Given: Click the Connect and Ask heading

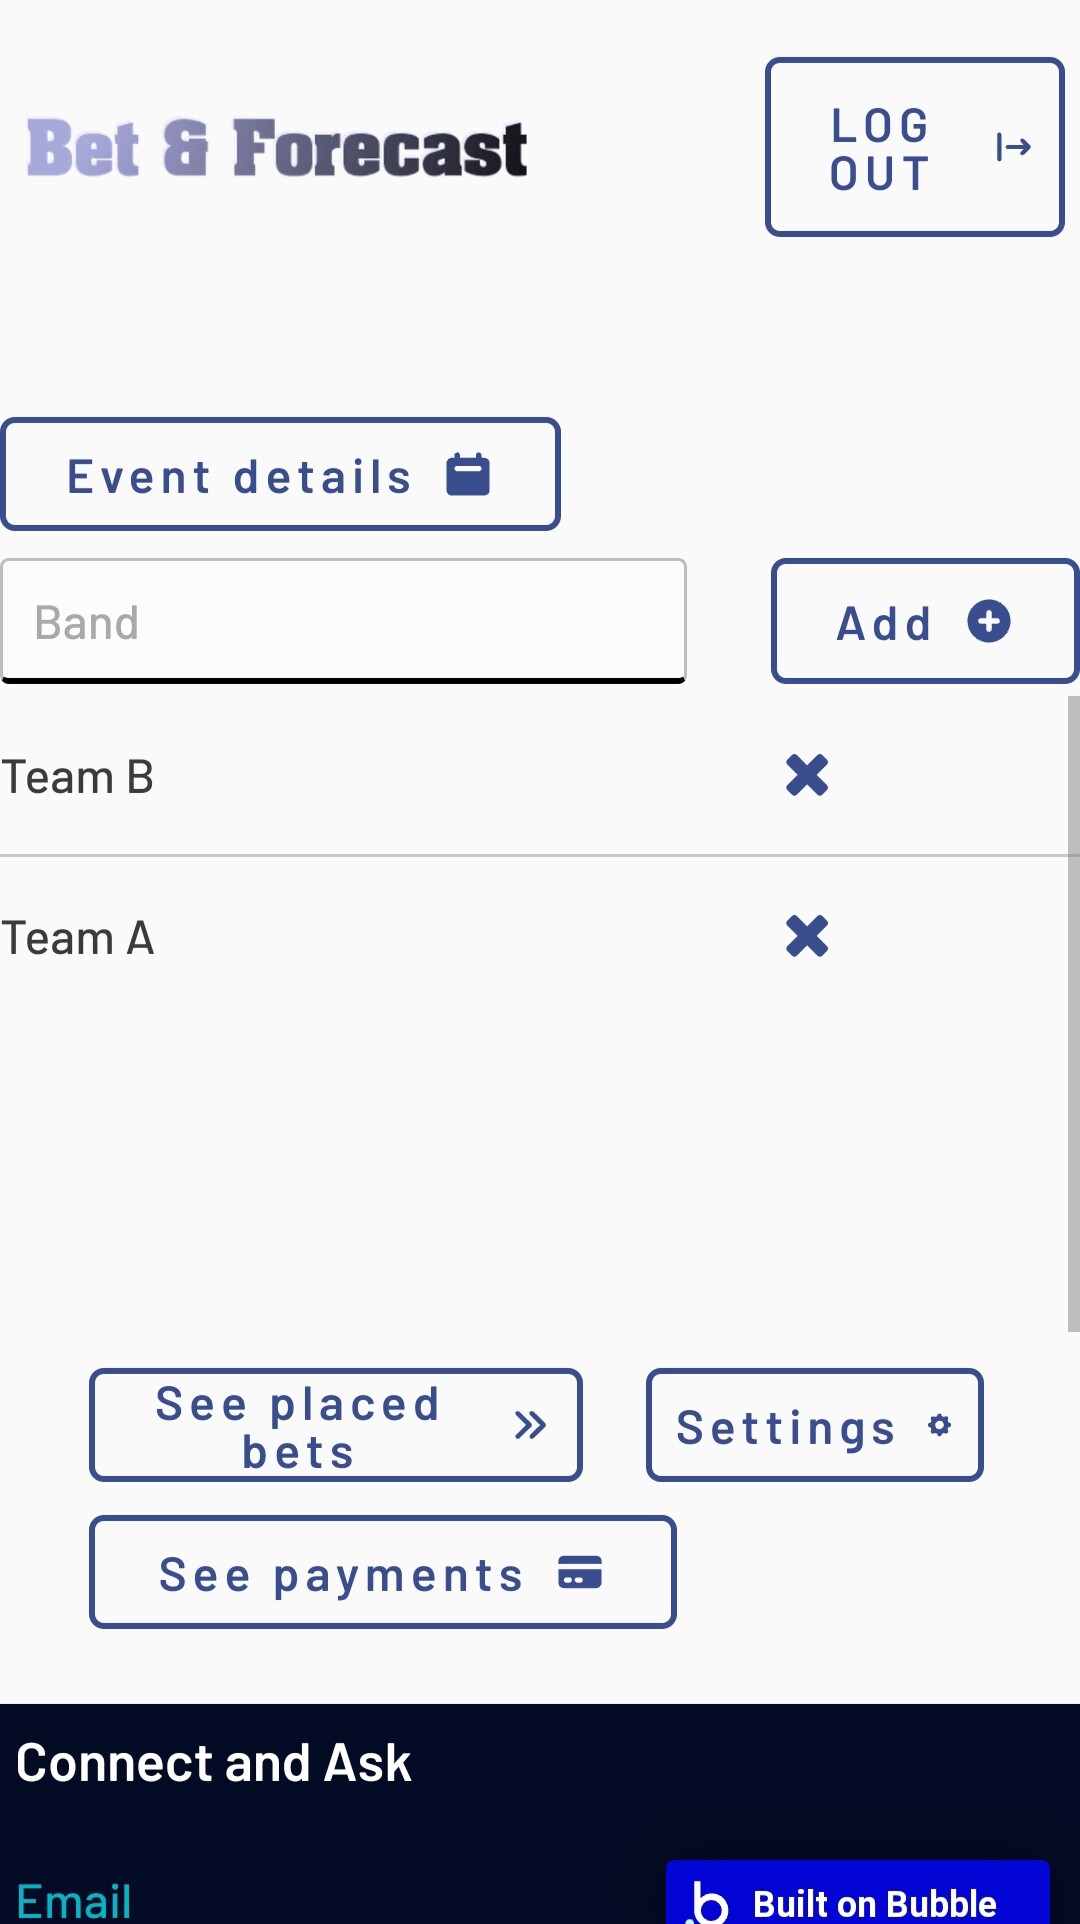Looking at the screenshot, I should point(214,1763).
